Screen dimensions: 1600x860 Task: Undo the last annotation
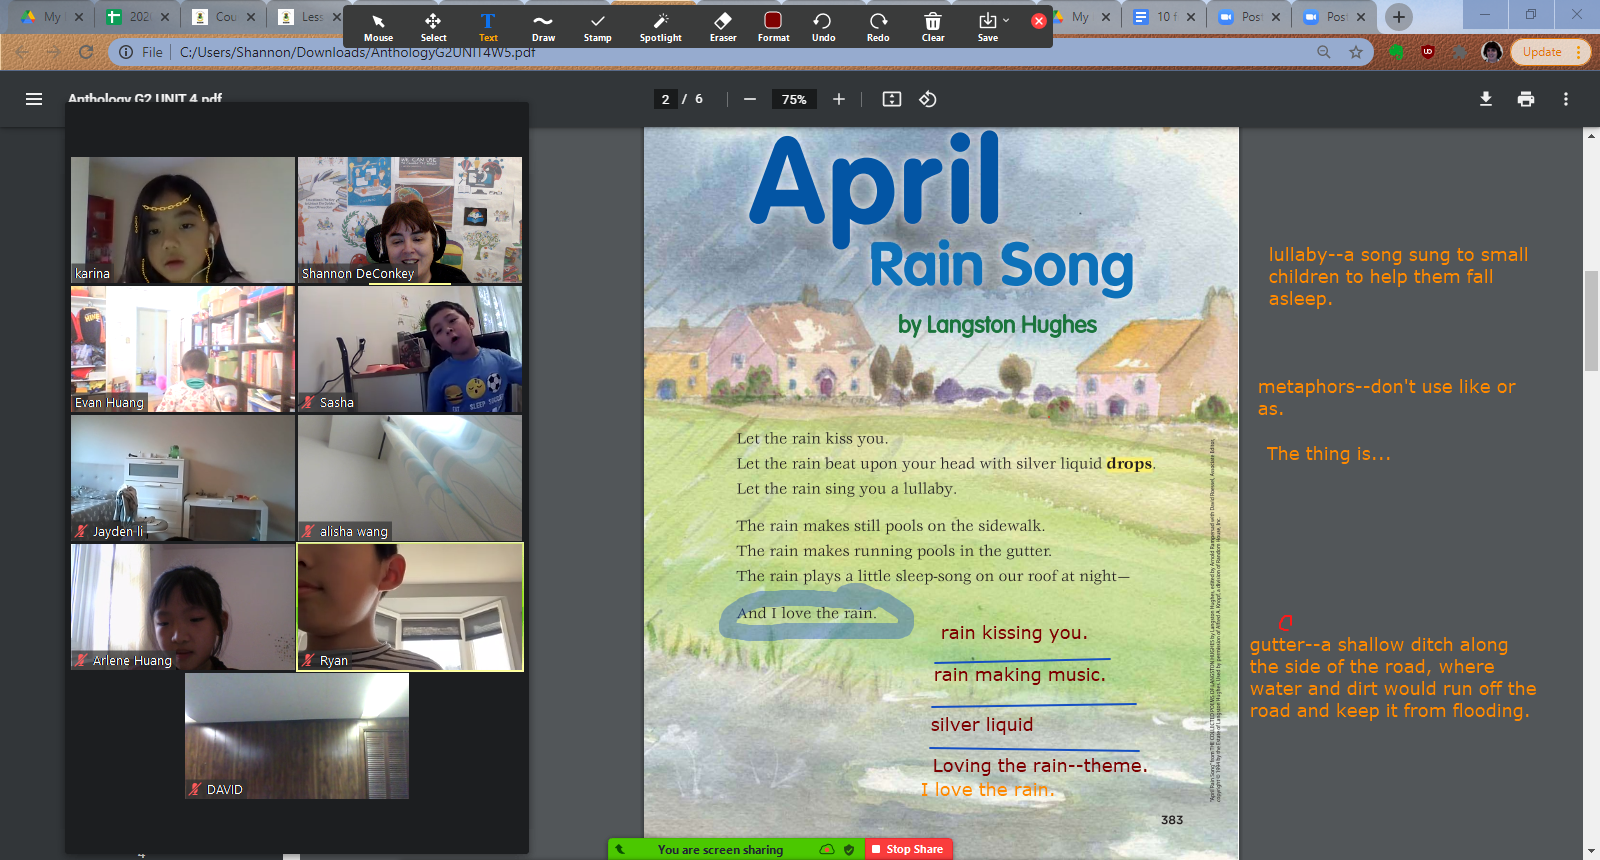point(823,27)
